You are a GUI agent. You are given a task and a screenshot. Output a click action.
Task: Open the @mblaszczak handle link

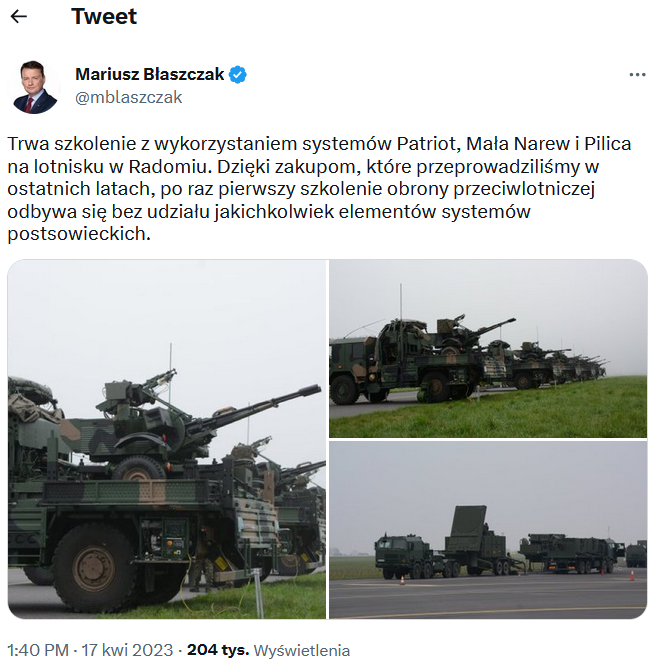point(129,97)
